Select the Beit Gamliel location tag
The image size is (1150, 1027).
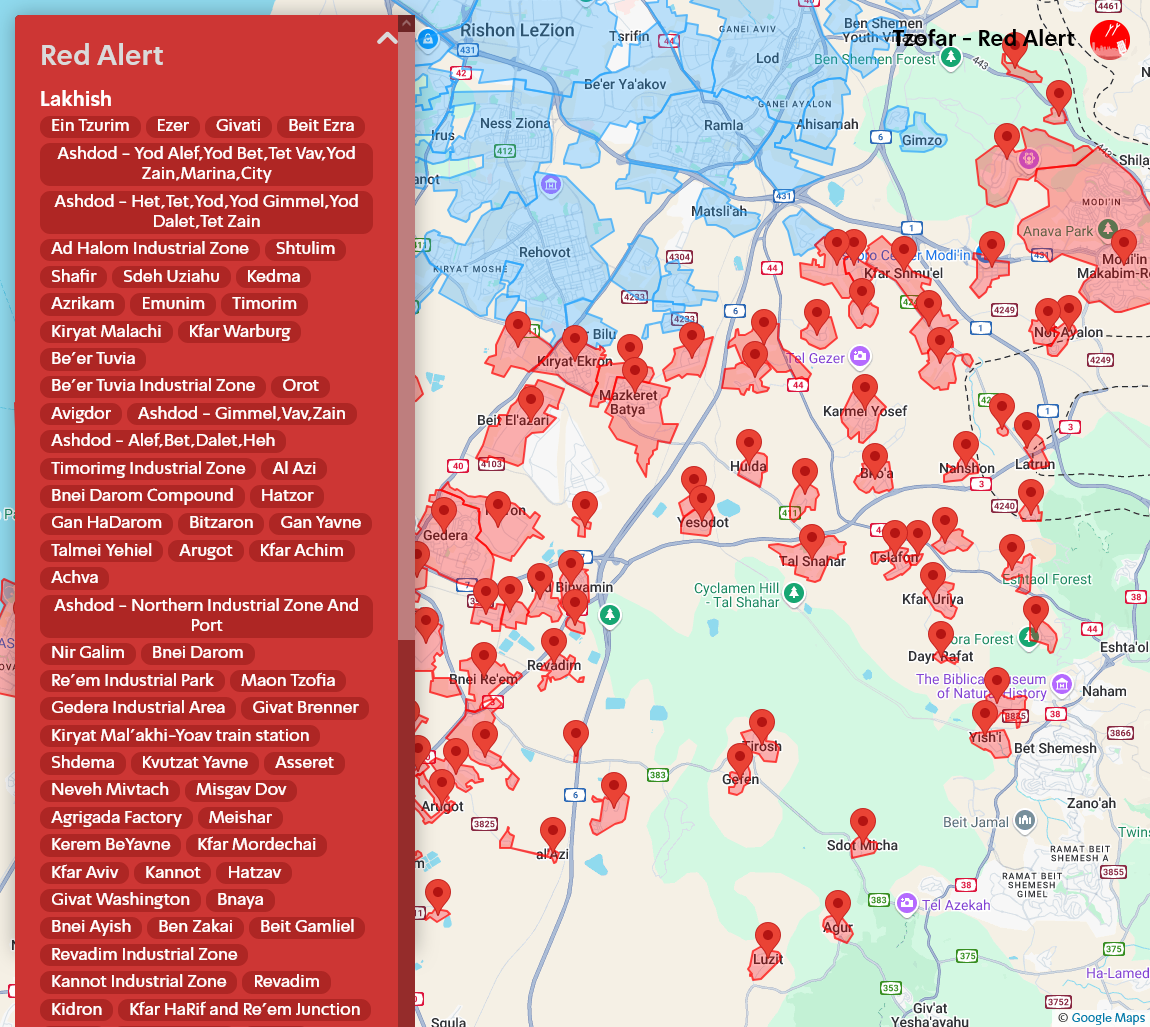click(x=307, y=927)
